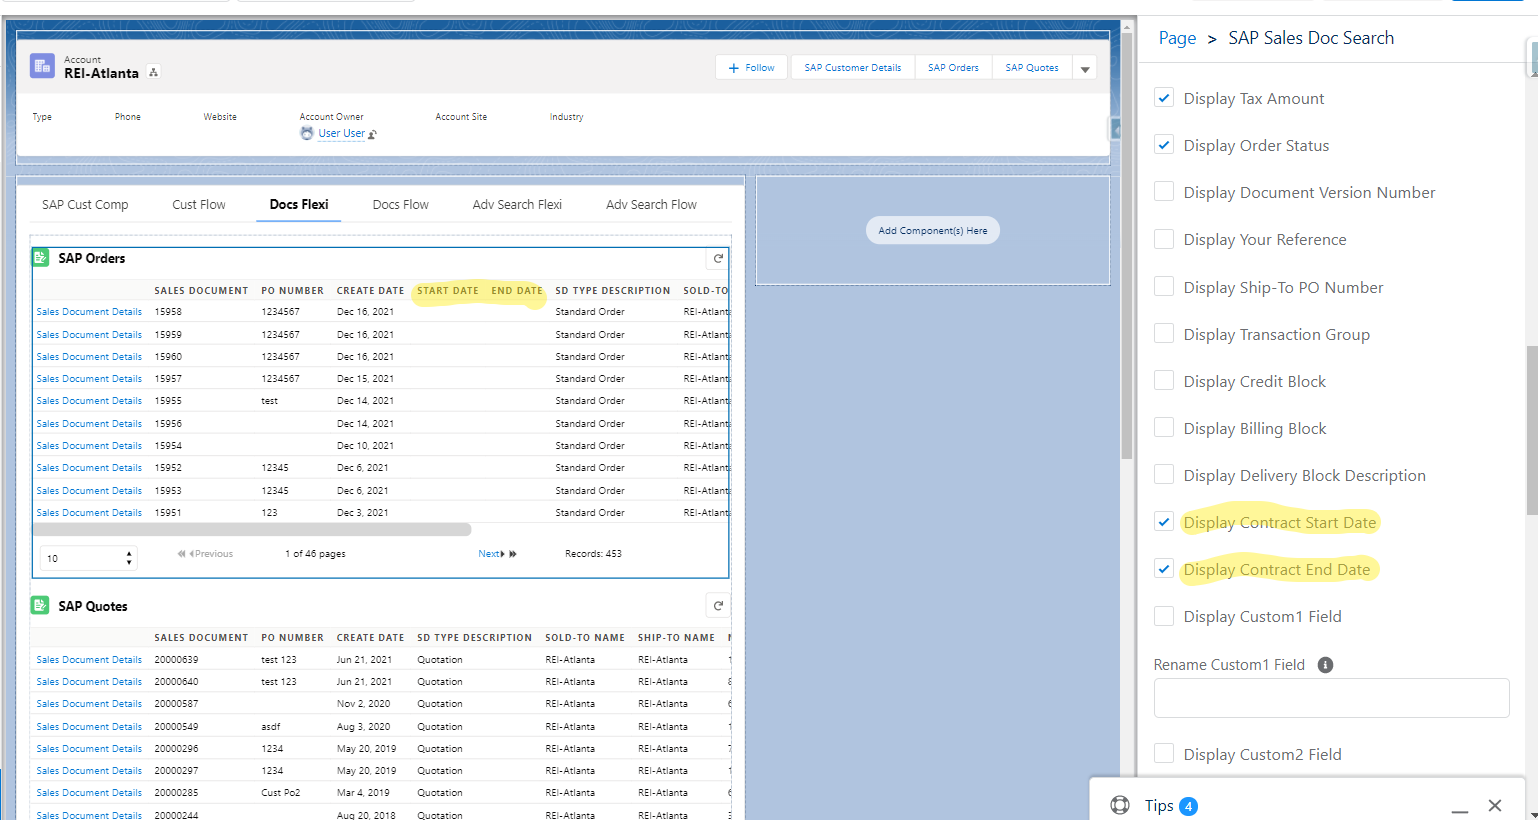Viewport: 1538px width, 820px height.
Task: Enable Display Billing Block
Action: point(1164,428)
